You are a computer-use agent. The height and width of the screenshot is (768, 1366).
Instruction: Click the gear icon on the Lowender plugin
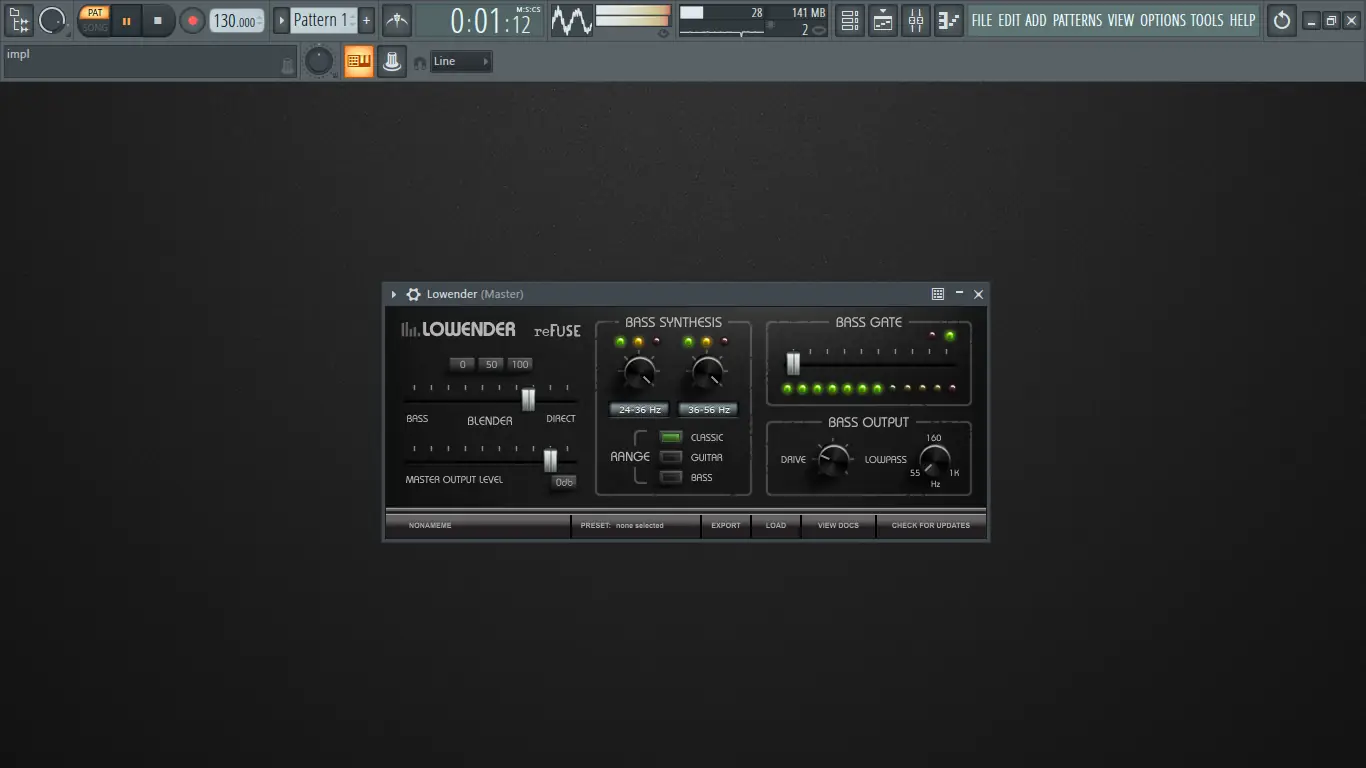413,293
